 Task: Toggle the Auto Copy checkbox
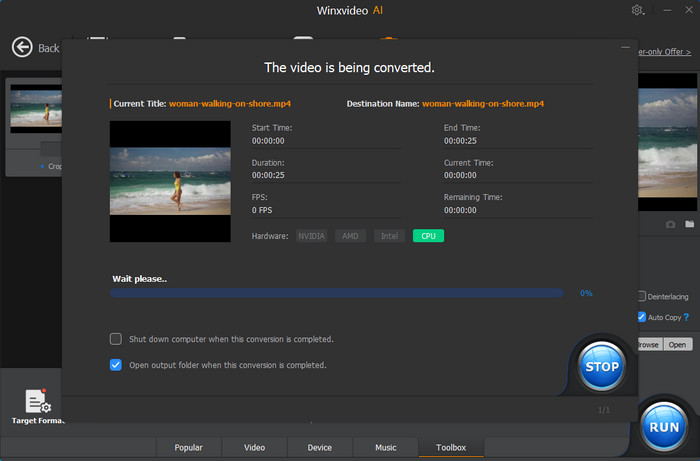(642, 317)
